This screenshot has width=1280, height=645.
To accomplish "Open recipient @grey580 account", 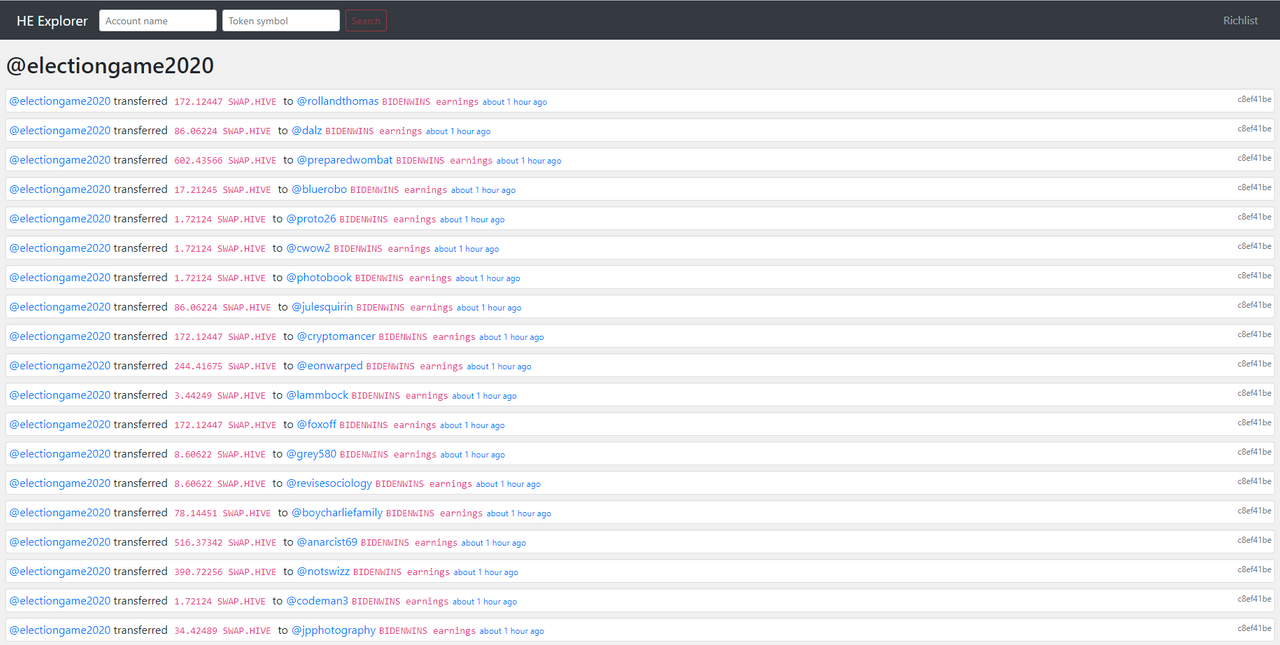I will 311,454.
